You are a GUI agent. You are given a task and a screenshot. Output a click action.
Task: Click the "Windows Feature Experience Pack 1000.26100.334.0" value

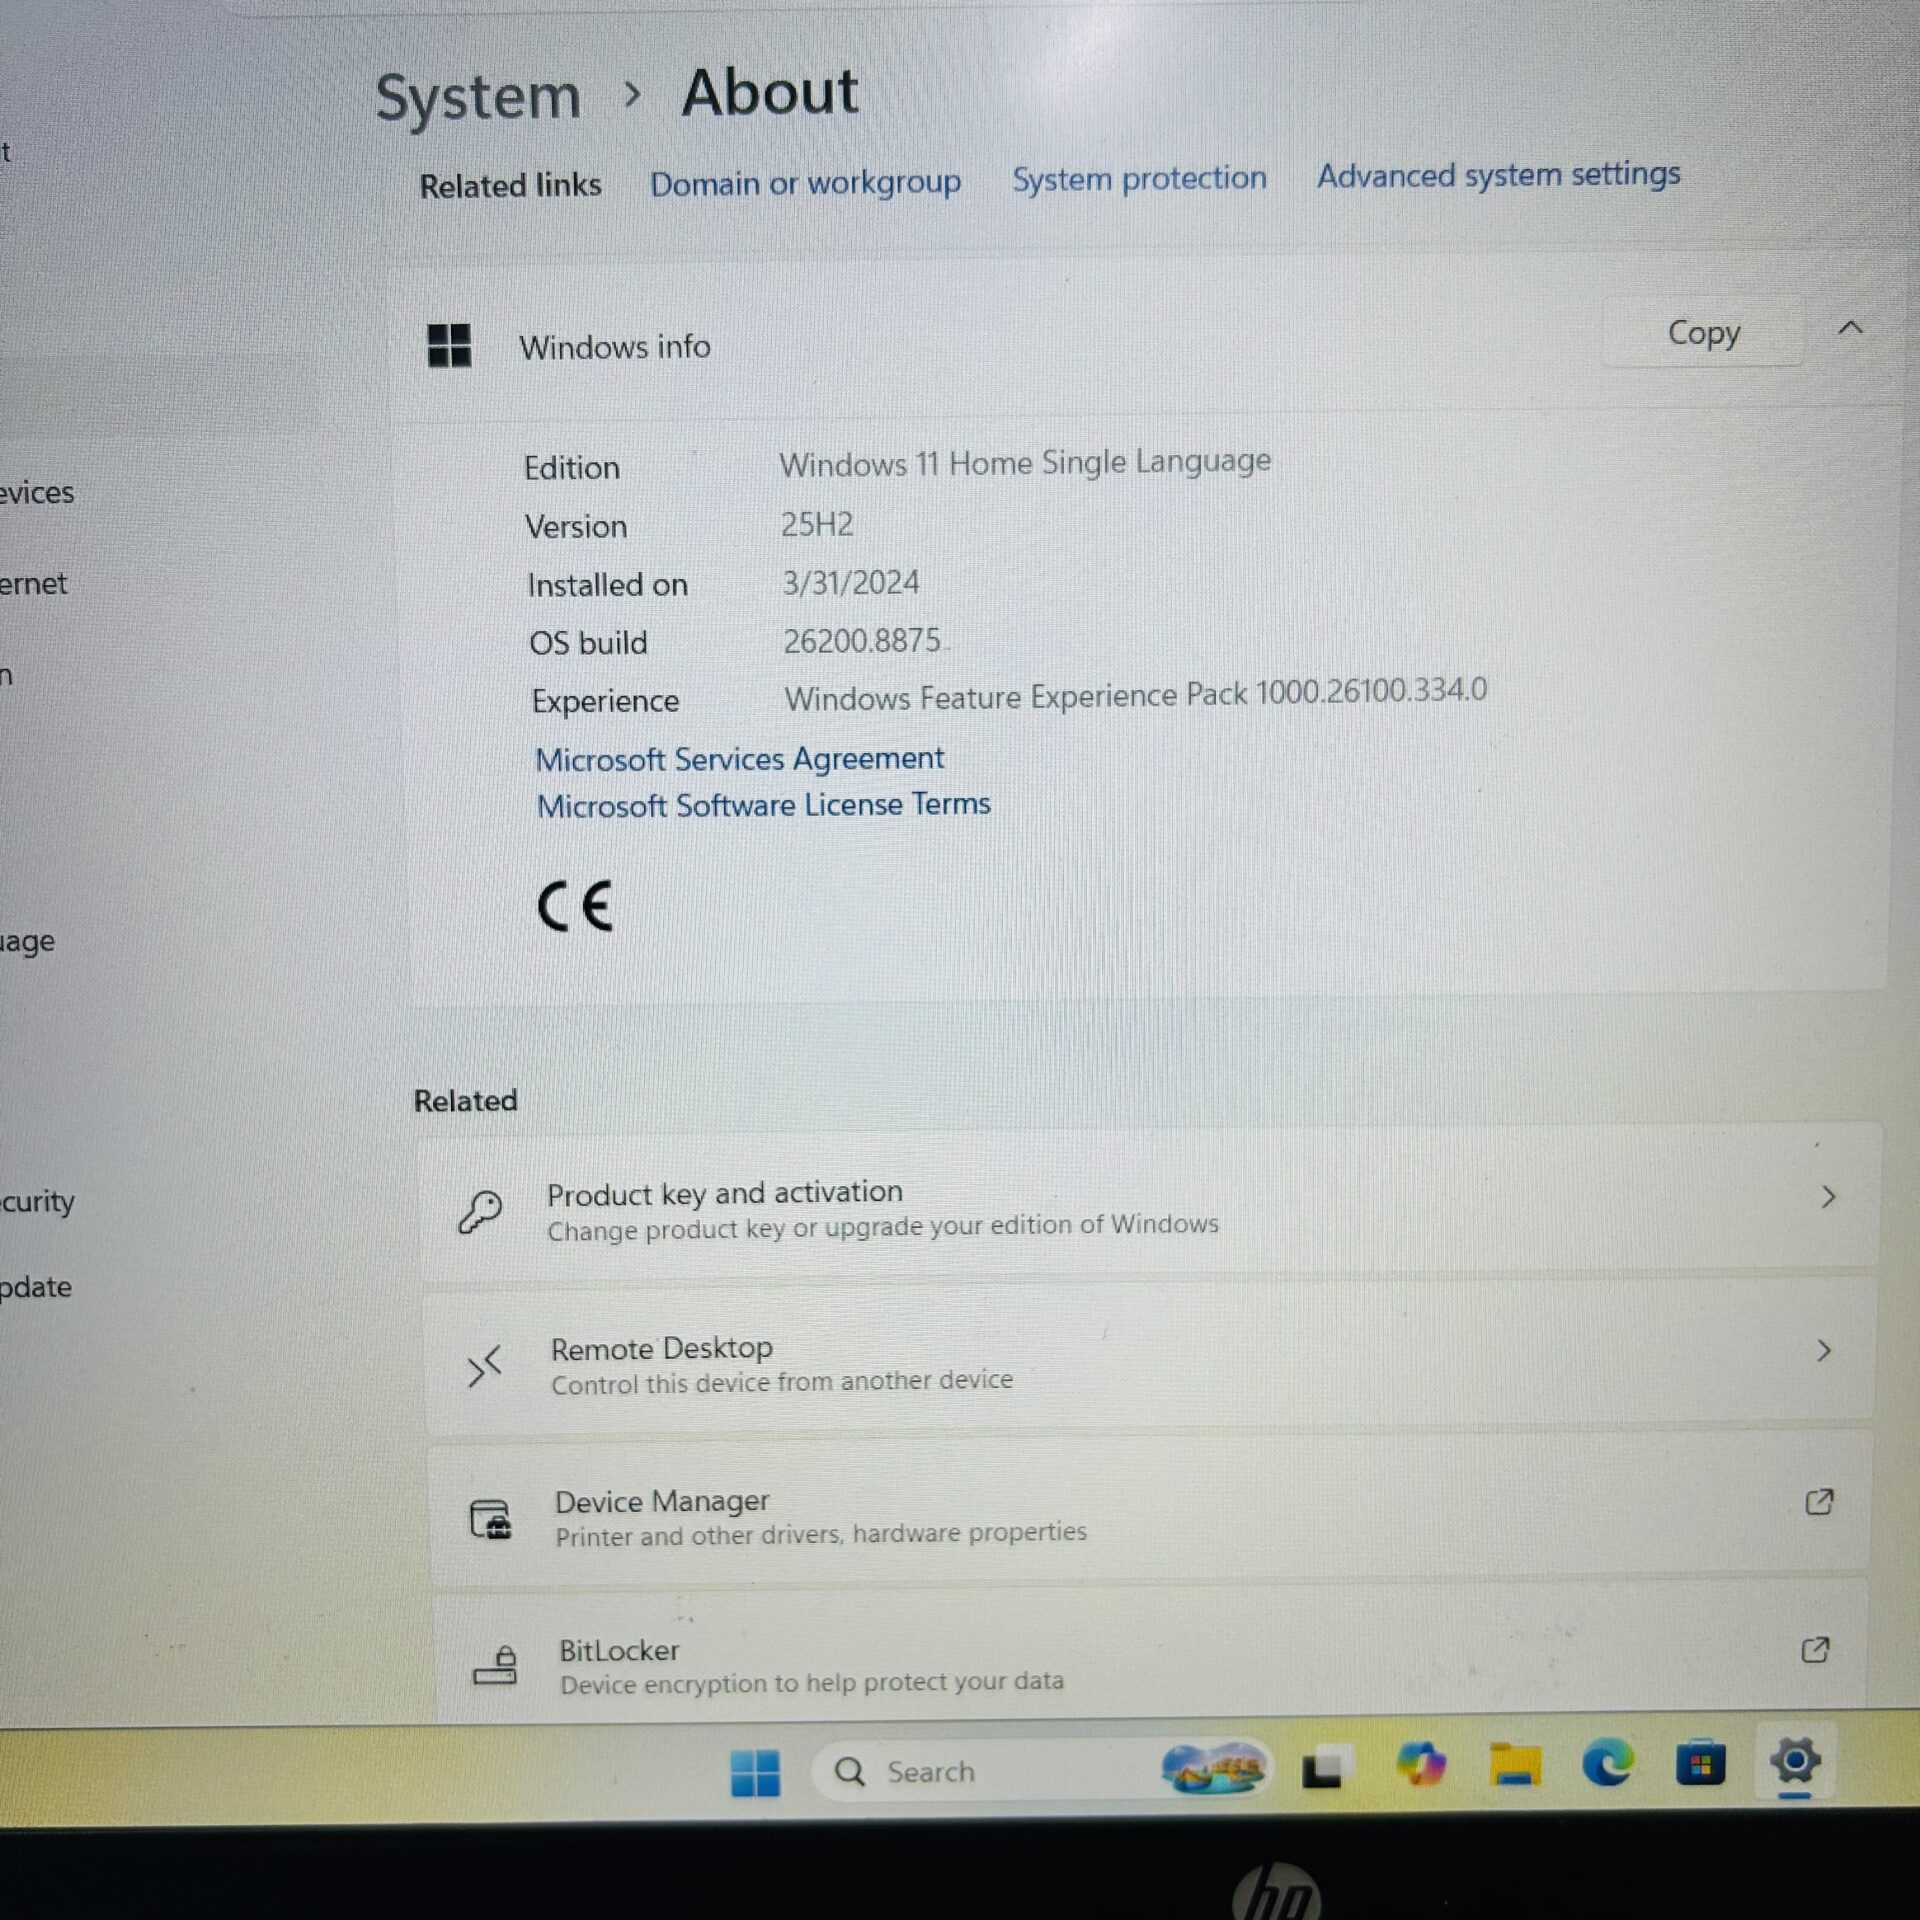[x=1136, y=695]
